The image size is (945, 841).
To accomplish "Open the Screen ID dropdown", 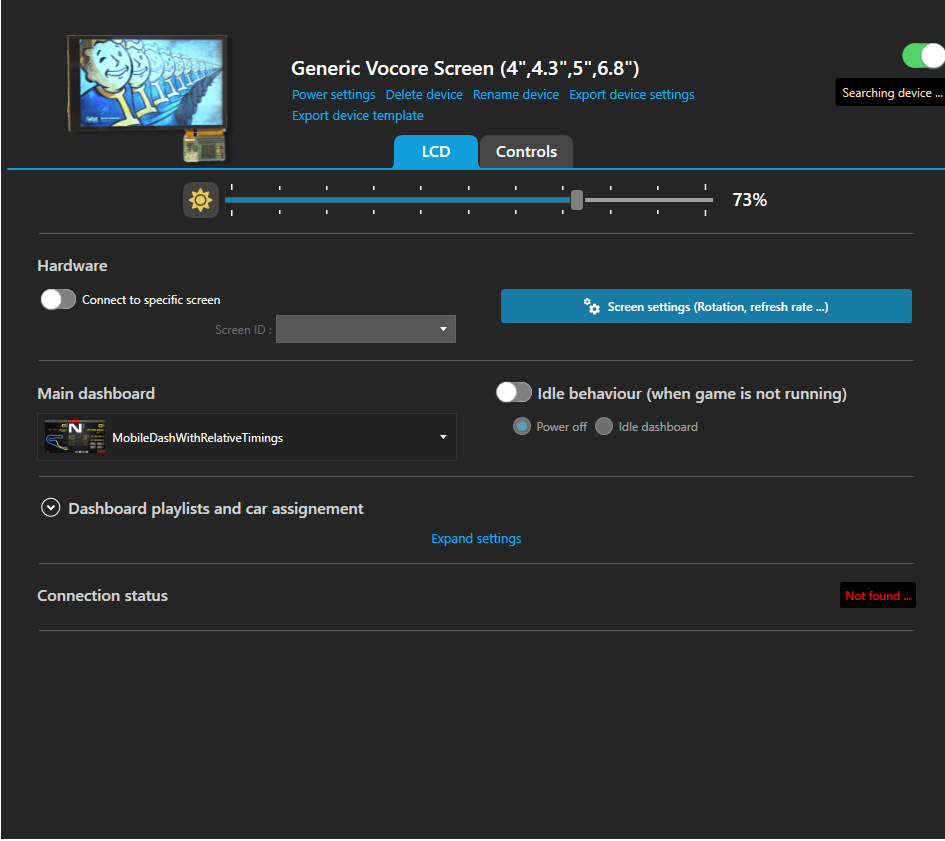I will click(x=366, y=329).
